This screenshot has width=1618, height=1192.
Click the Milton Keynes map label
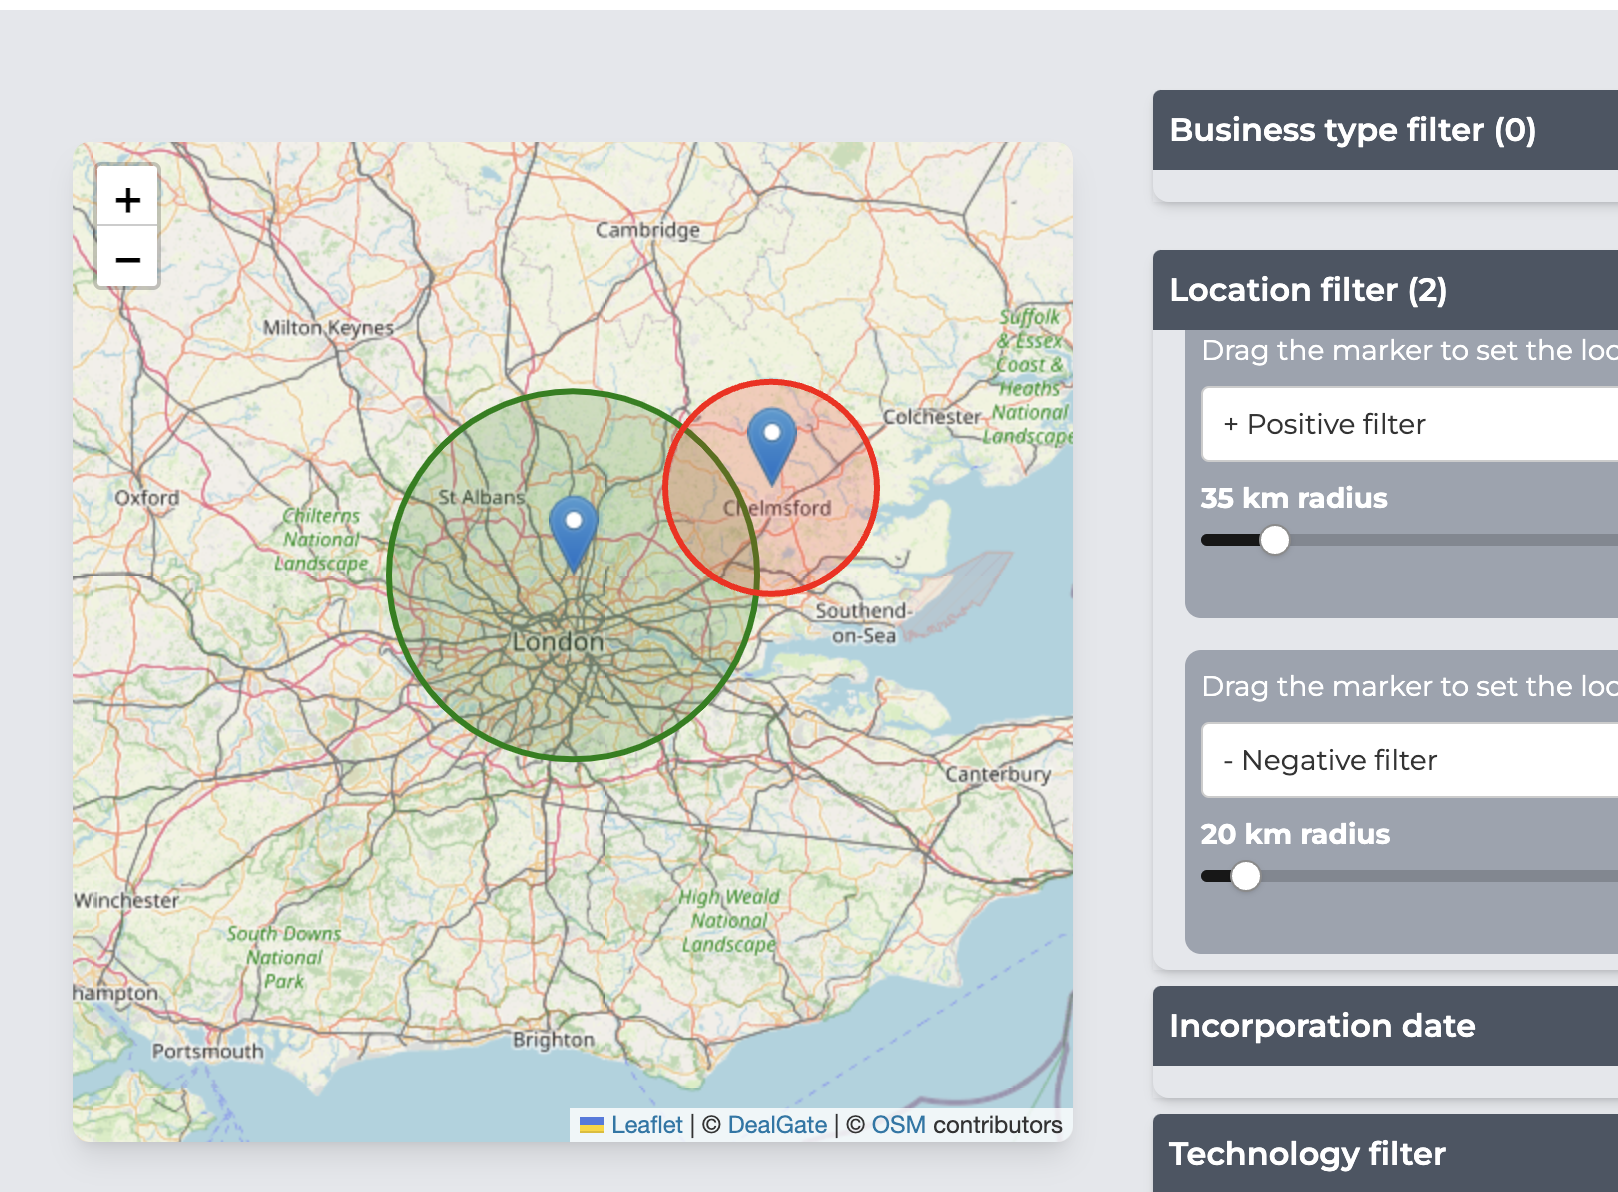click(x=328, y=327)
